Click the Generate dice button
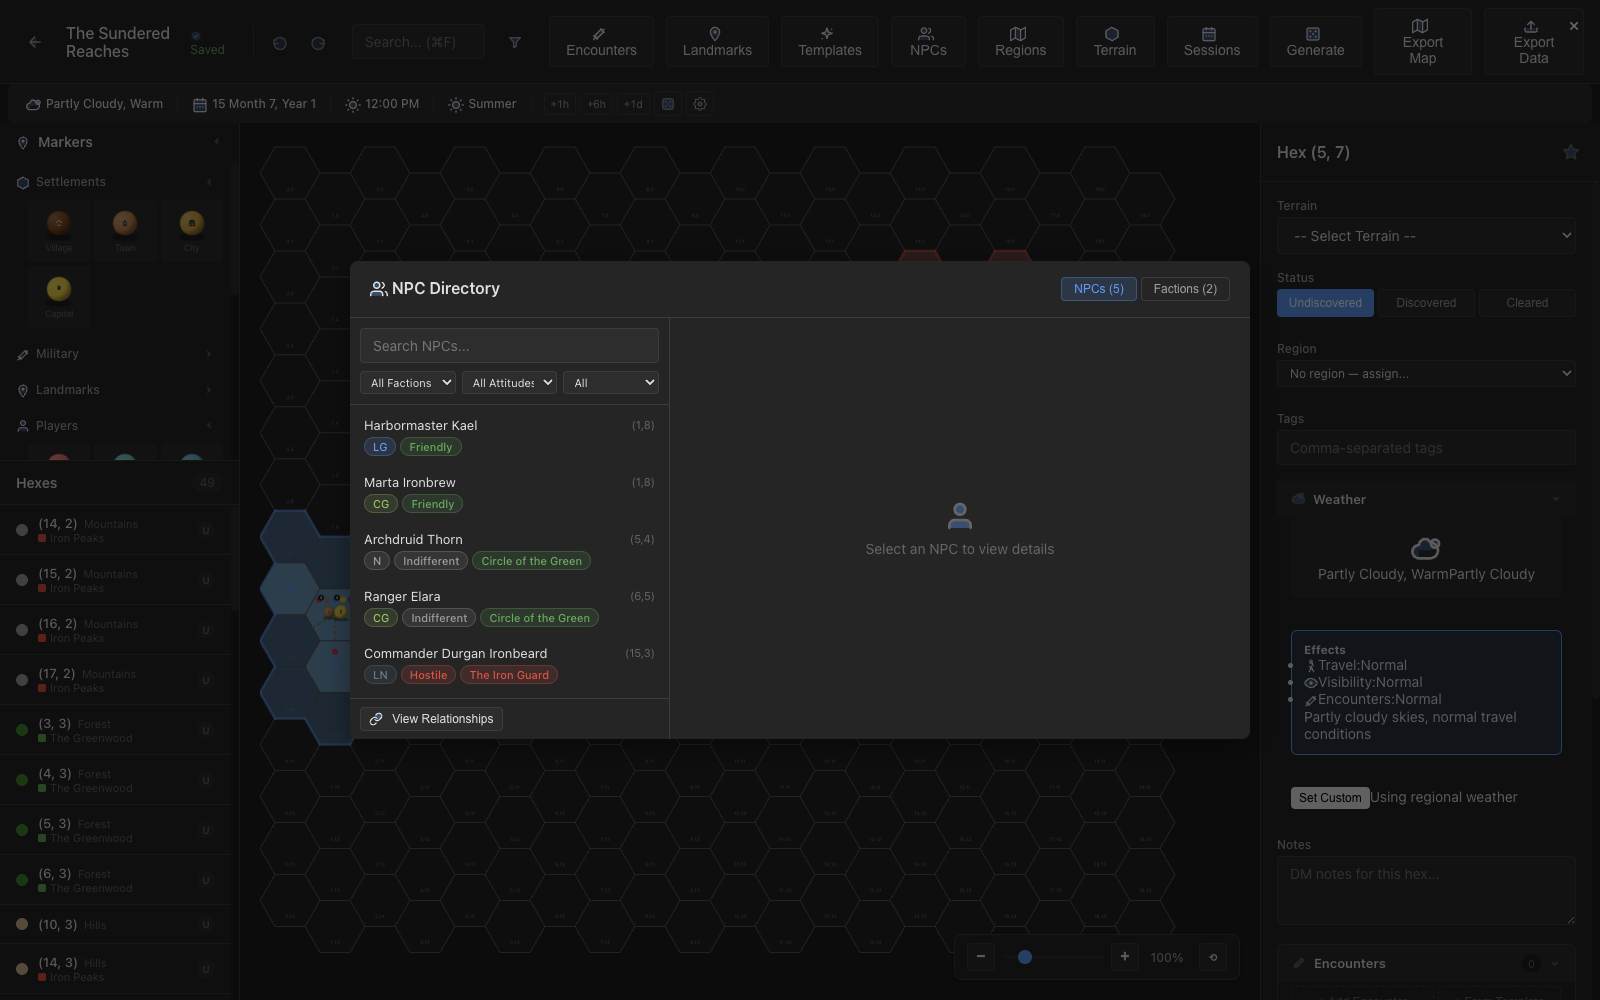1600x1000 pixels. 1315,42
